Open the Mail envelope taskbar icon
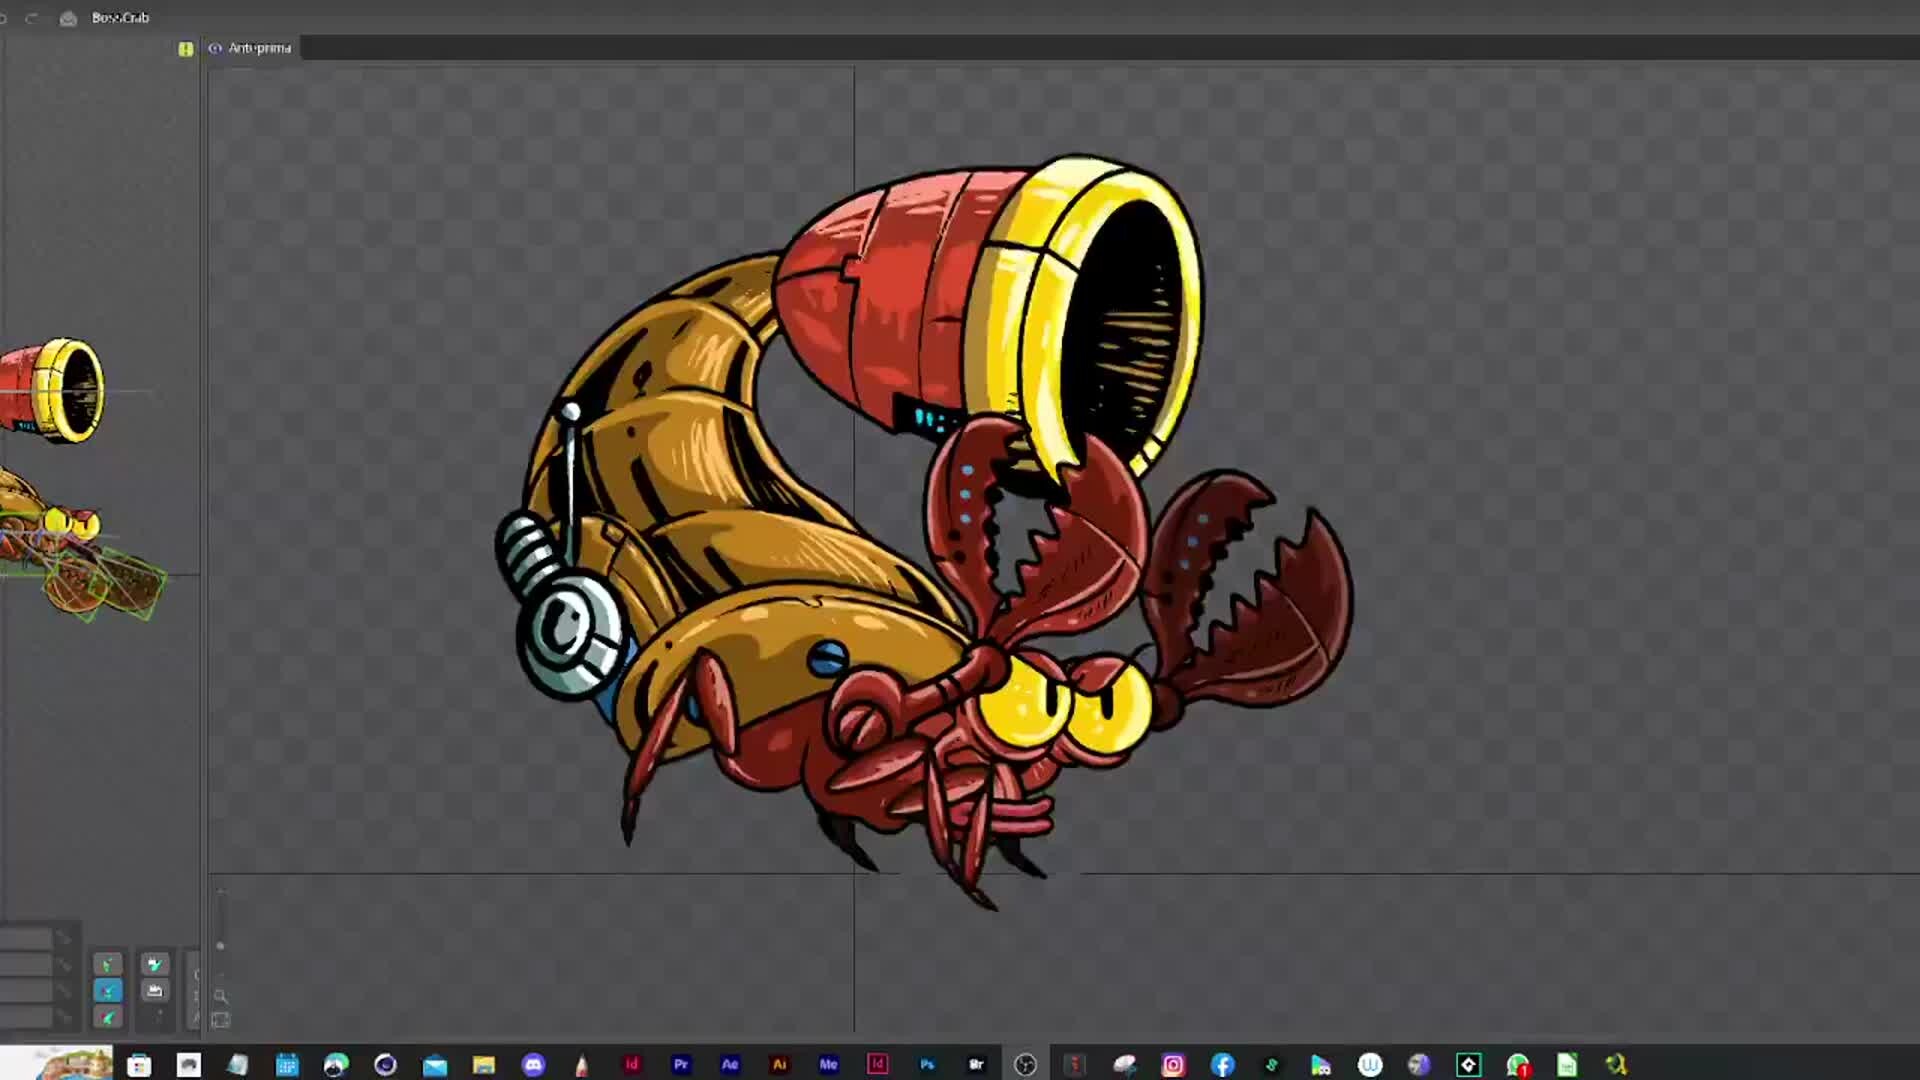The height and width of the screenshot is (1080, 1920). point(435,1065)
